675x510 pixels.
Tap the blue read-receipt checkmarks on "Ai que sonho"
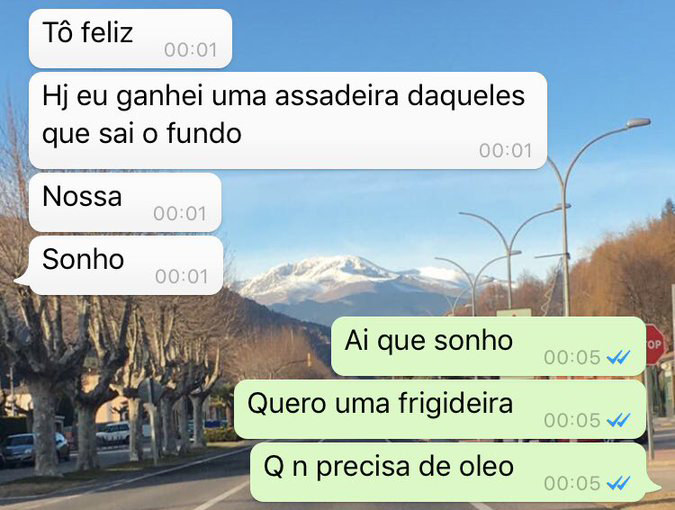point(619,357)
